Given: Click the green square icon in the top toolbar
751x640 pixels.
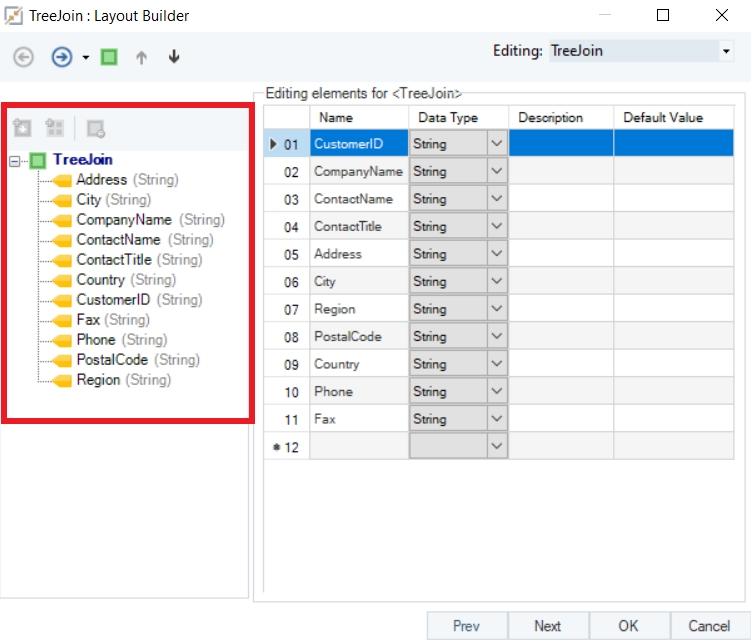Looking at the screenshot, I should (x=109, y=57).
